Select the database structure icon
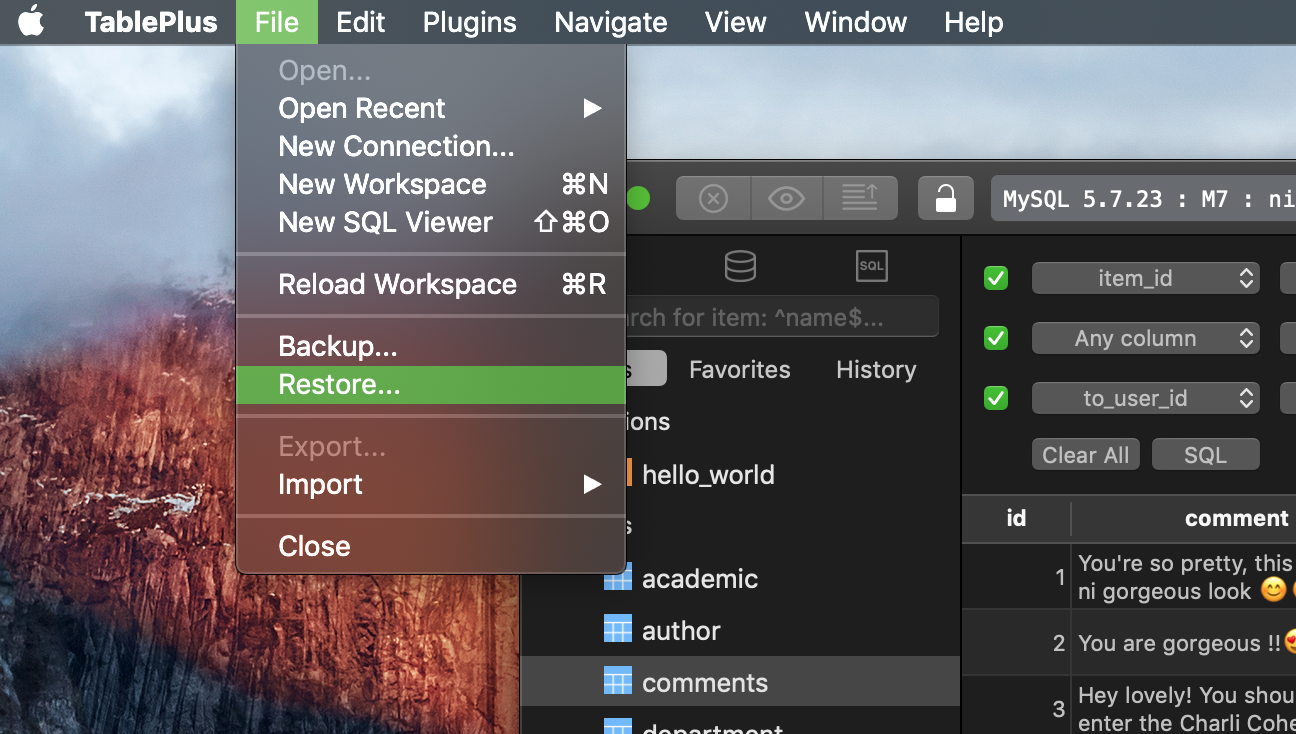The image size is (1296, 734). [740, 265]
